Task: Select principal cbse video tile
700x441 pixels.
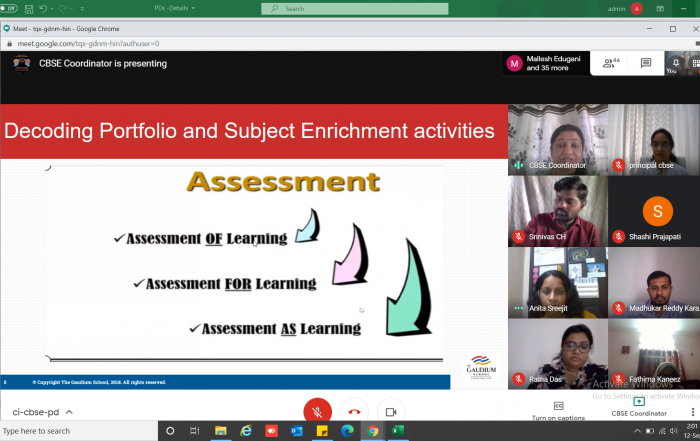Action: point(654,139)
